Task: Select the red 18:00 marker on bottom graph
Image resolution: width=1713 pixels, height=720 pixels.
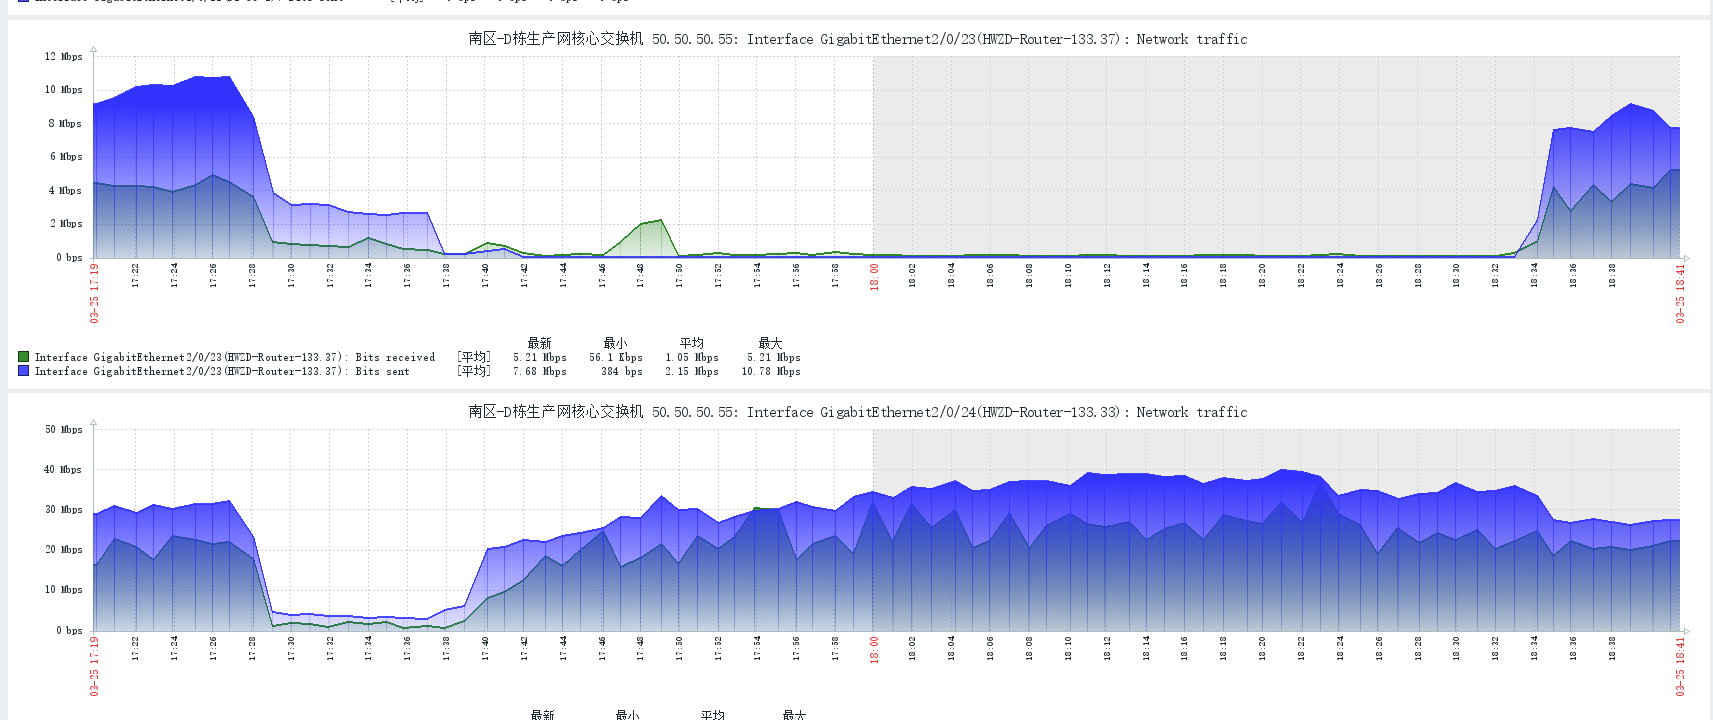Action: point(874,648)
